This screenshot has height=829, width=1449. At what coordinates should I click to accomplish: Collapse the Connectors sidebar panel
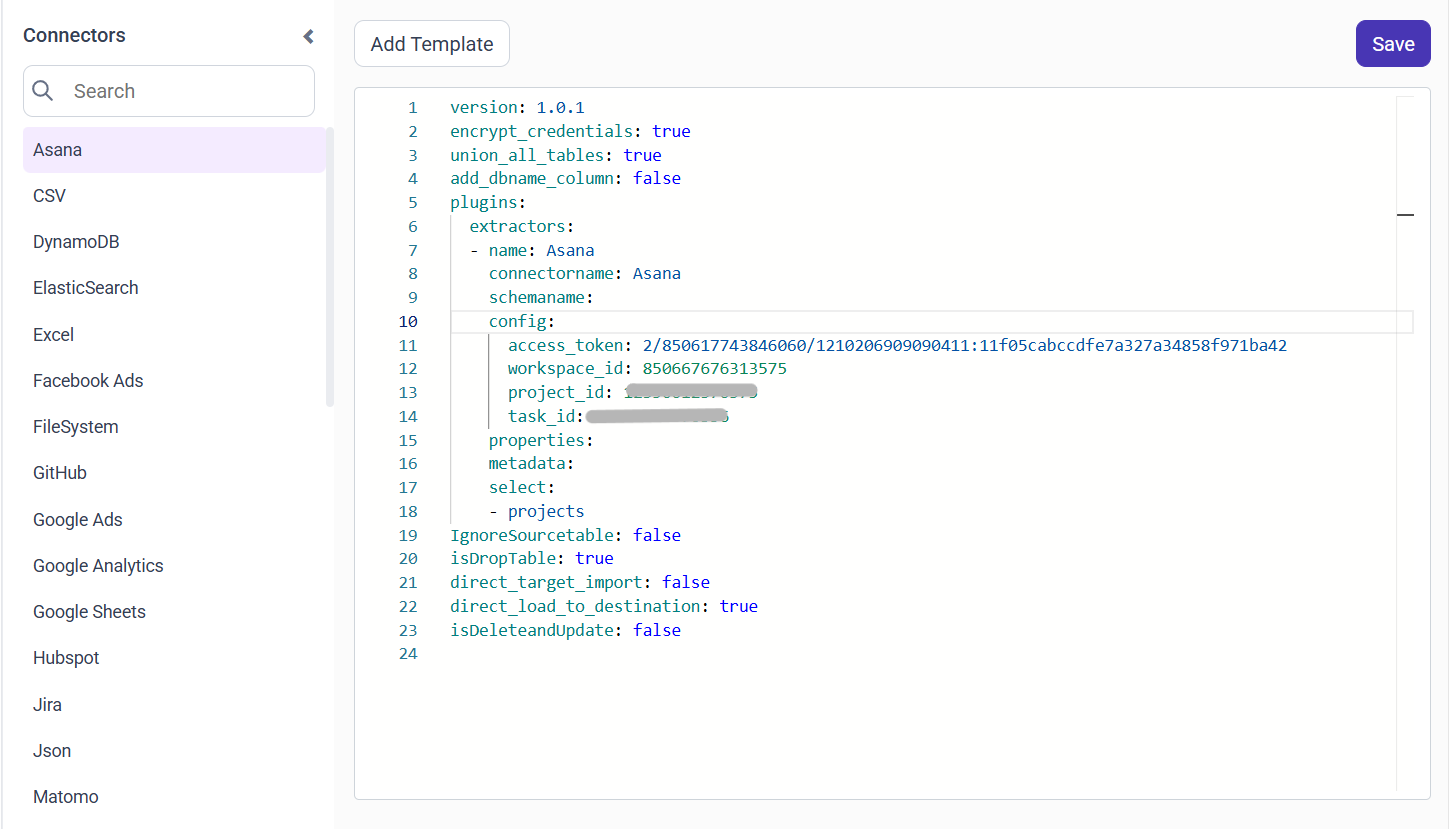[308, 35]
